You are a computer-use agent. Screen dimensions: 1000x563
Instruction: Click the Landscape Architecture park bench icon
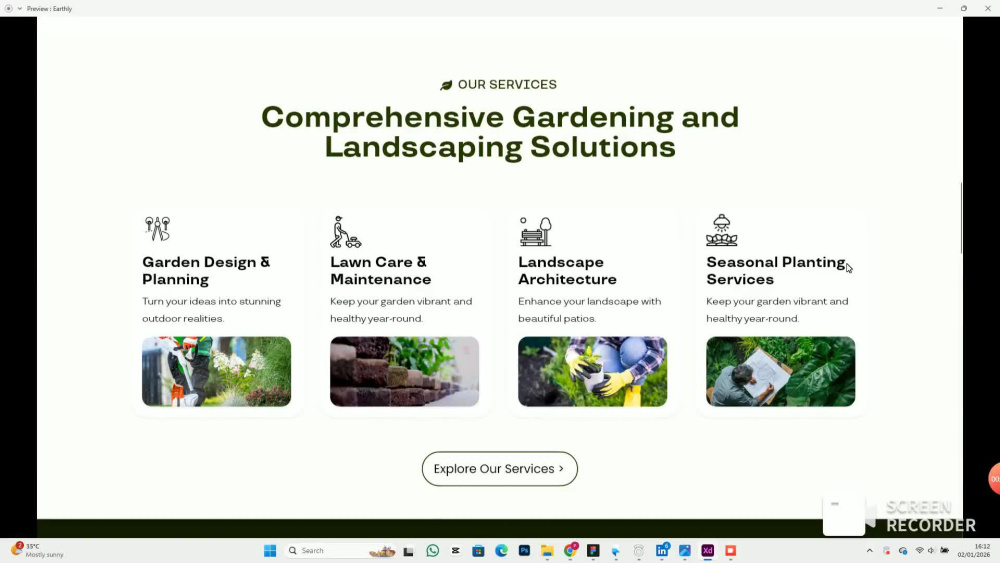[535, 231]
